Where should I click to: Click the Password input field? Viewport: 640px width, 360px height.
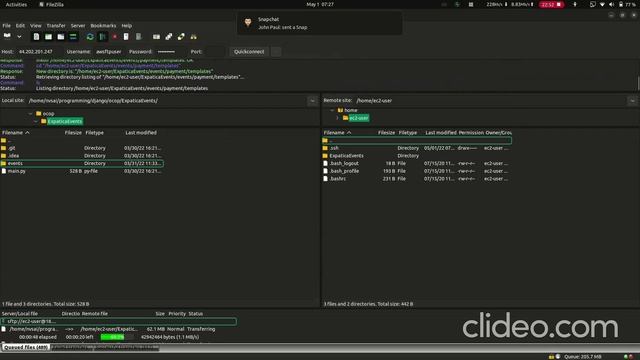pos(171,52)
